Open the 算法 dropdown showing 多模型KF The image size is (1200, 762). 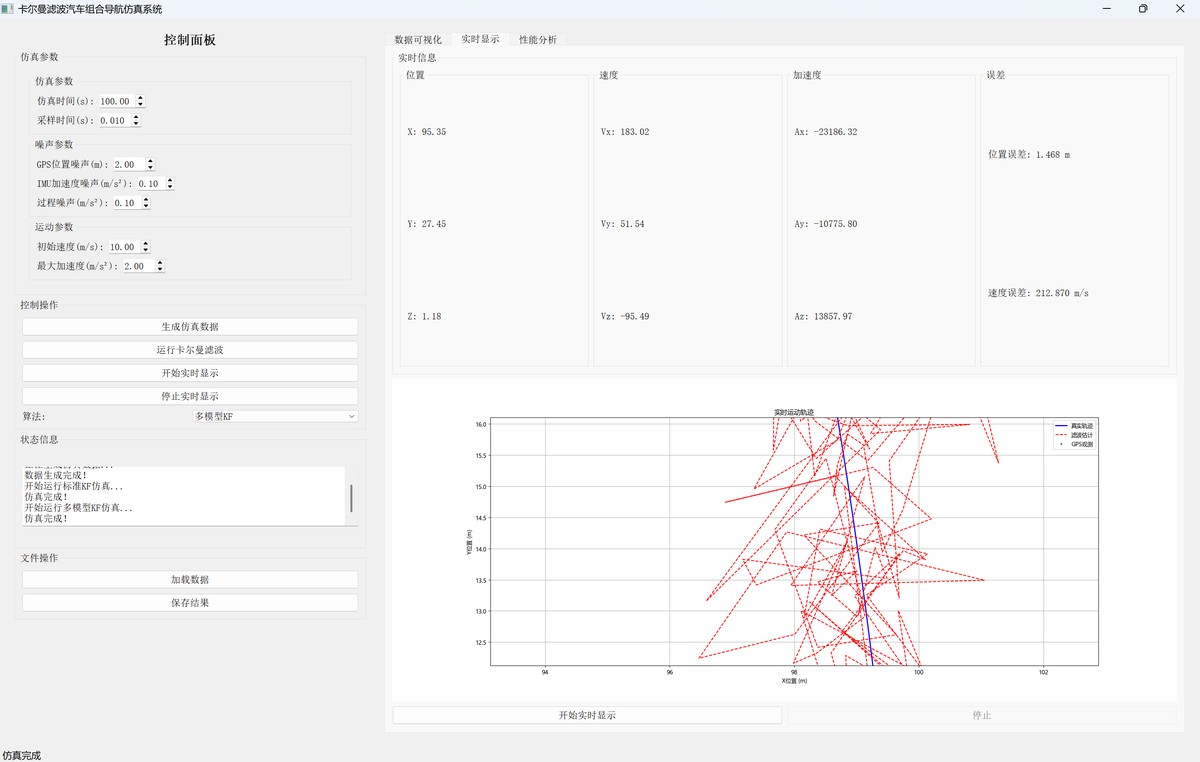(275, 416)
